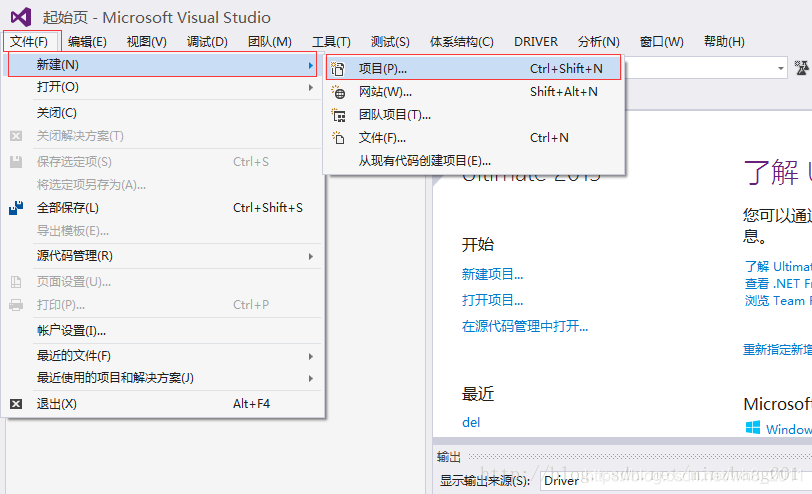Click the 打开项目... link
The image size is (812, 494).
tap(492, 300)
